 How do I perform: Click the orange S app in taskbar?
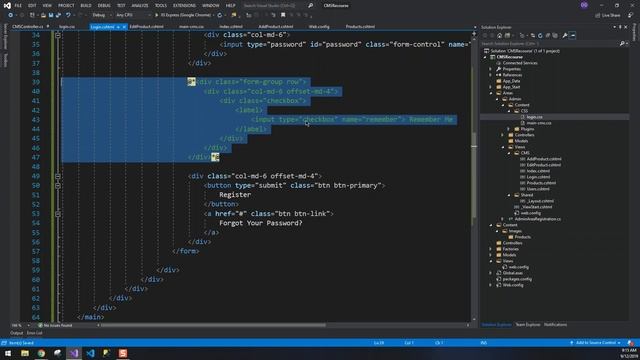coord(123,353)
